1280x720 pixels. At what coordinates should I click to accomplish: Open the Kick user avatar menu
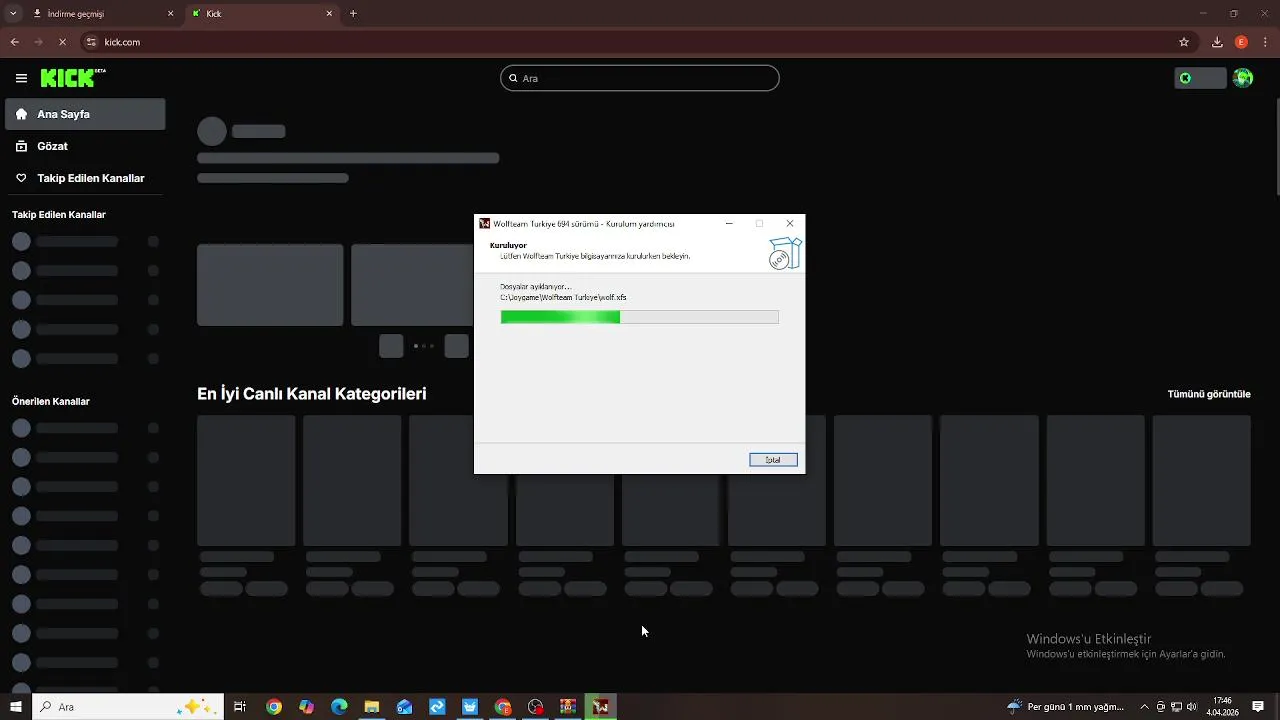[x=1243, y=78]
